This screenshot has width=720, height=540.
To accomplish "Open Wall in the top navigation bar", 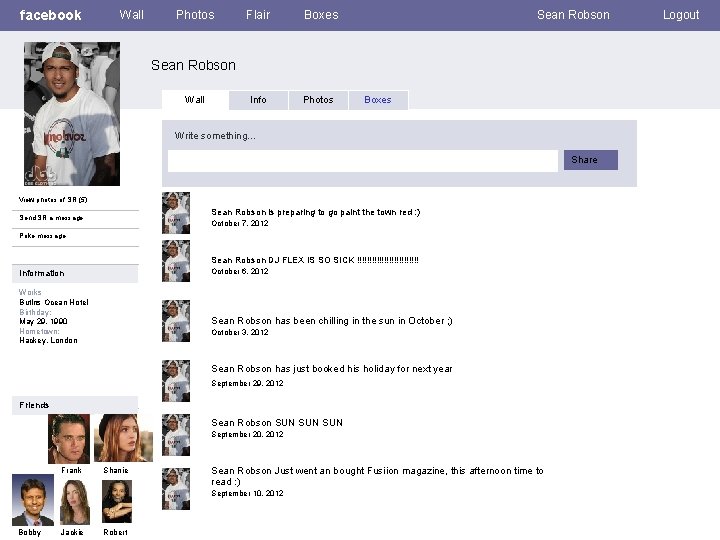I will (131, 15).
